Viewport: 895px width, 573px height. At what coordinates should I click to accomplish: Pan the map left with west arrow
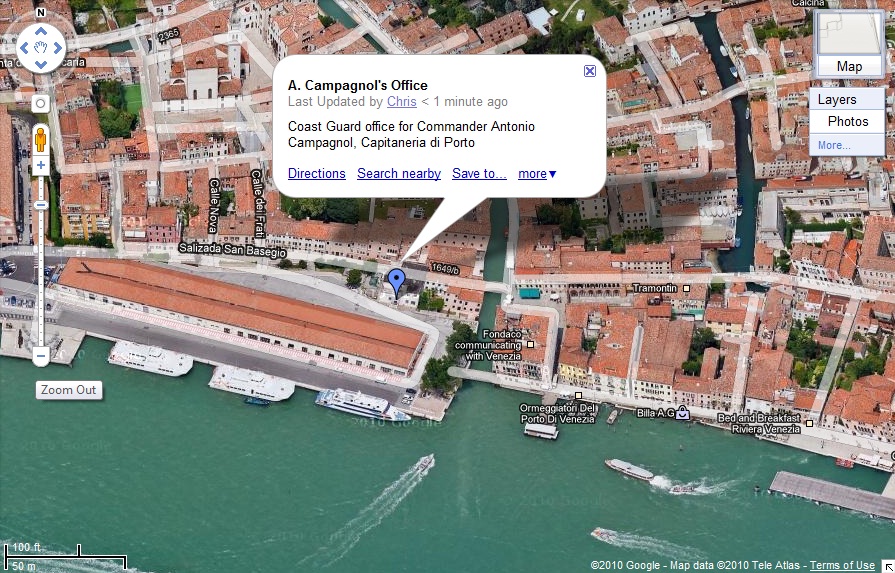[x=24, y=48]
